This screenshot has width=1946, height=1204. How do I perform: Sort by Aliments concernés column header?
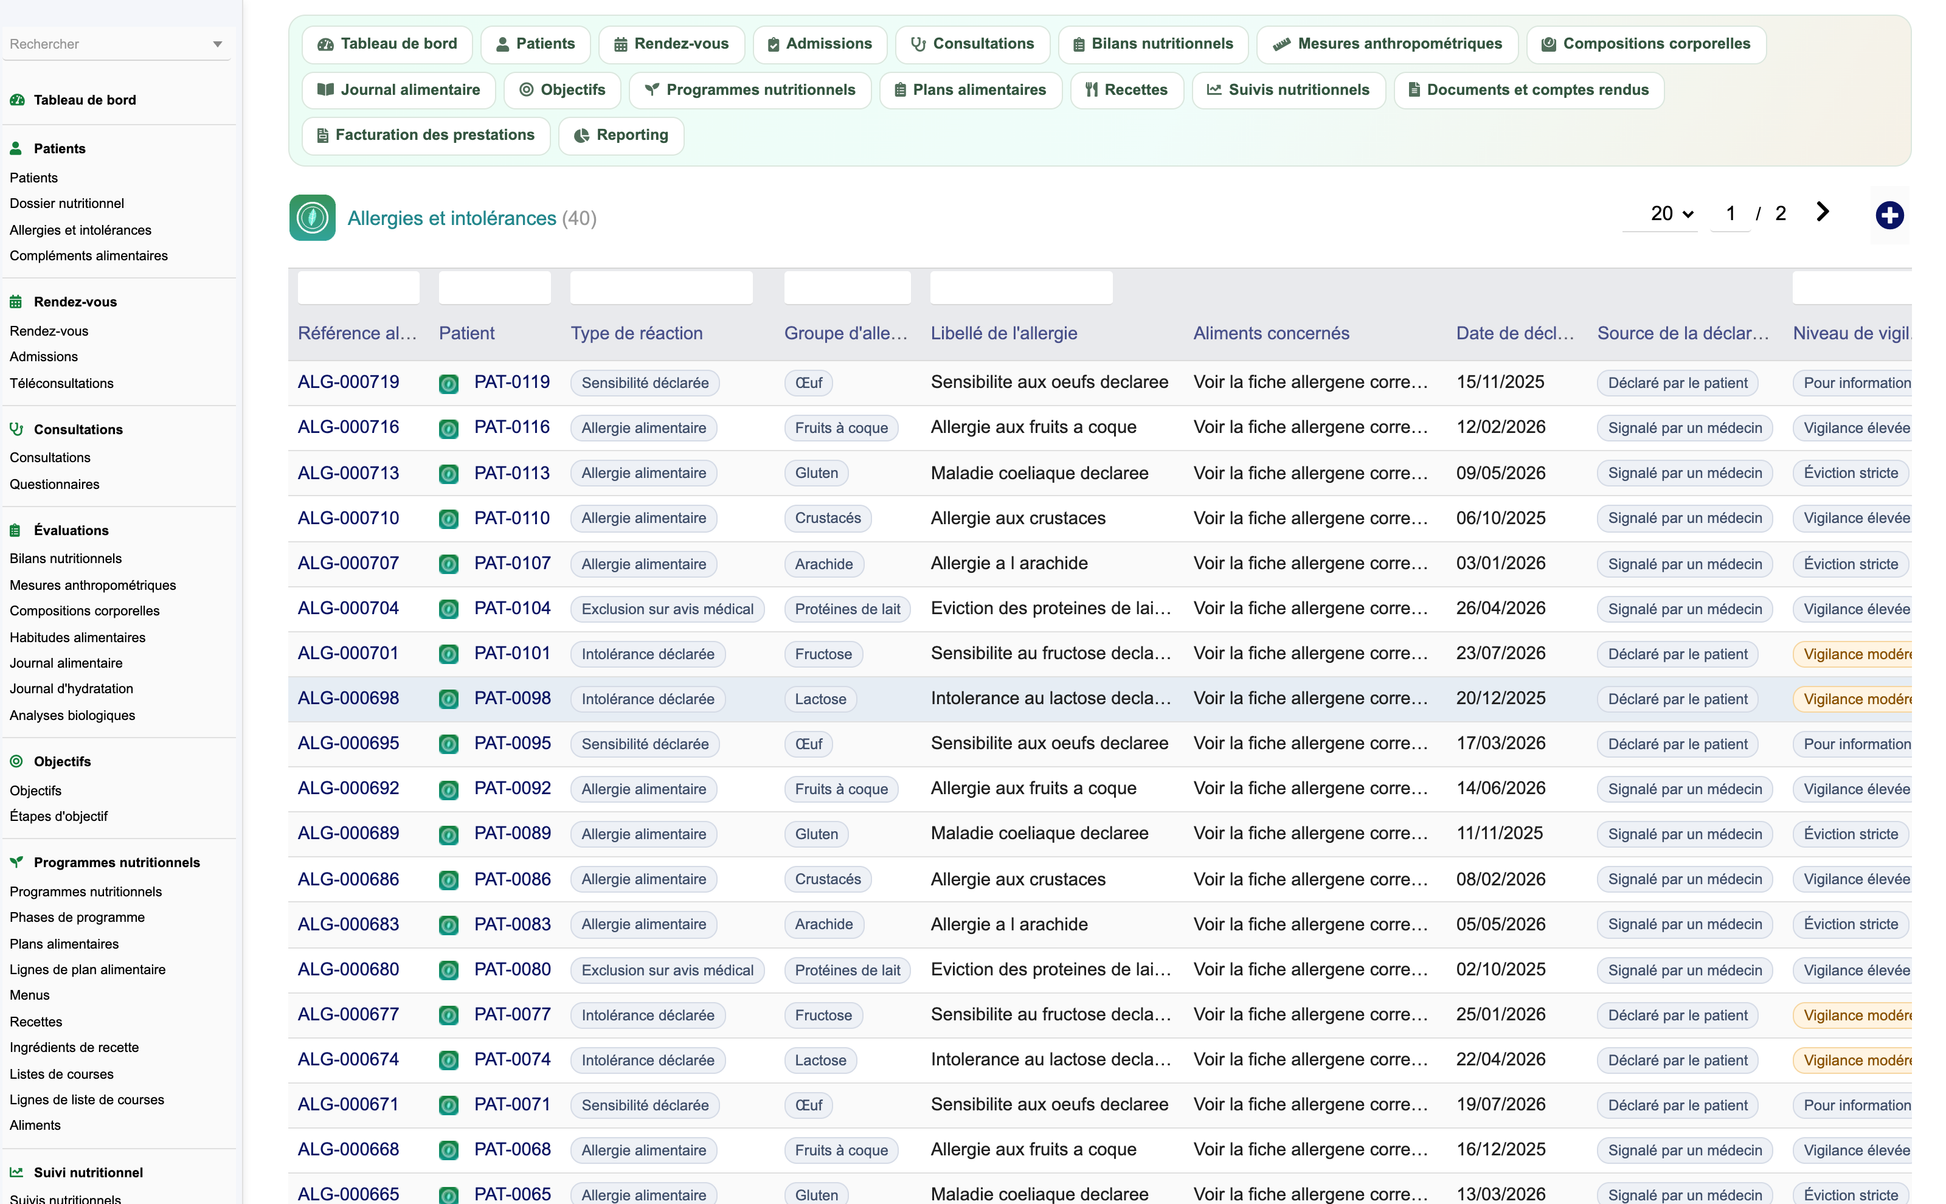[1271, 333]
